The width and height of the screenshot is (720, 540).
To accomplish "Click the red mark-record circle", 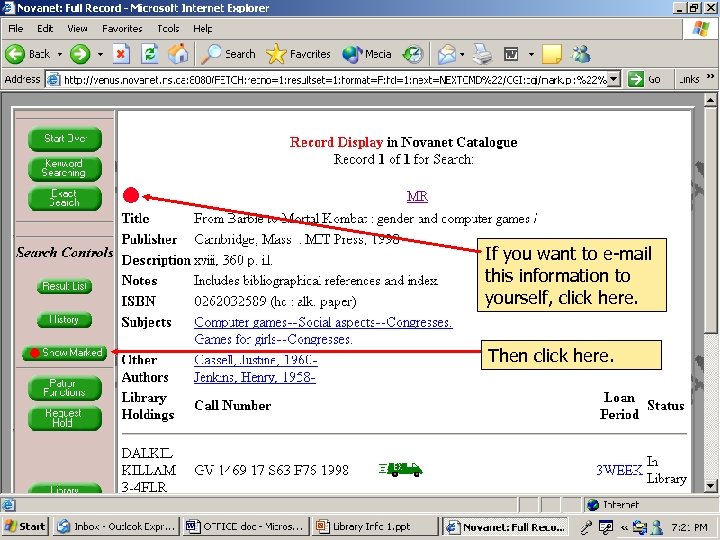I will coord(131,195).
